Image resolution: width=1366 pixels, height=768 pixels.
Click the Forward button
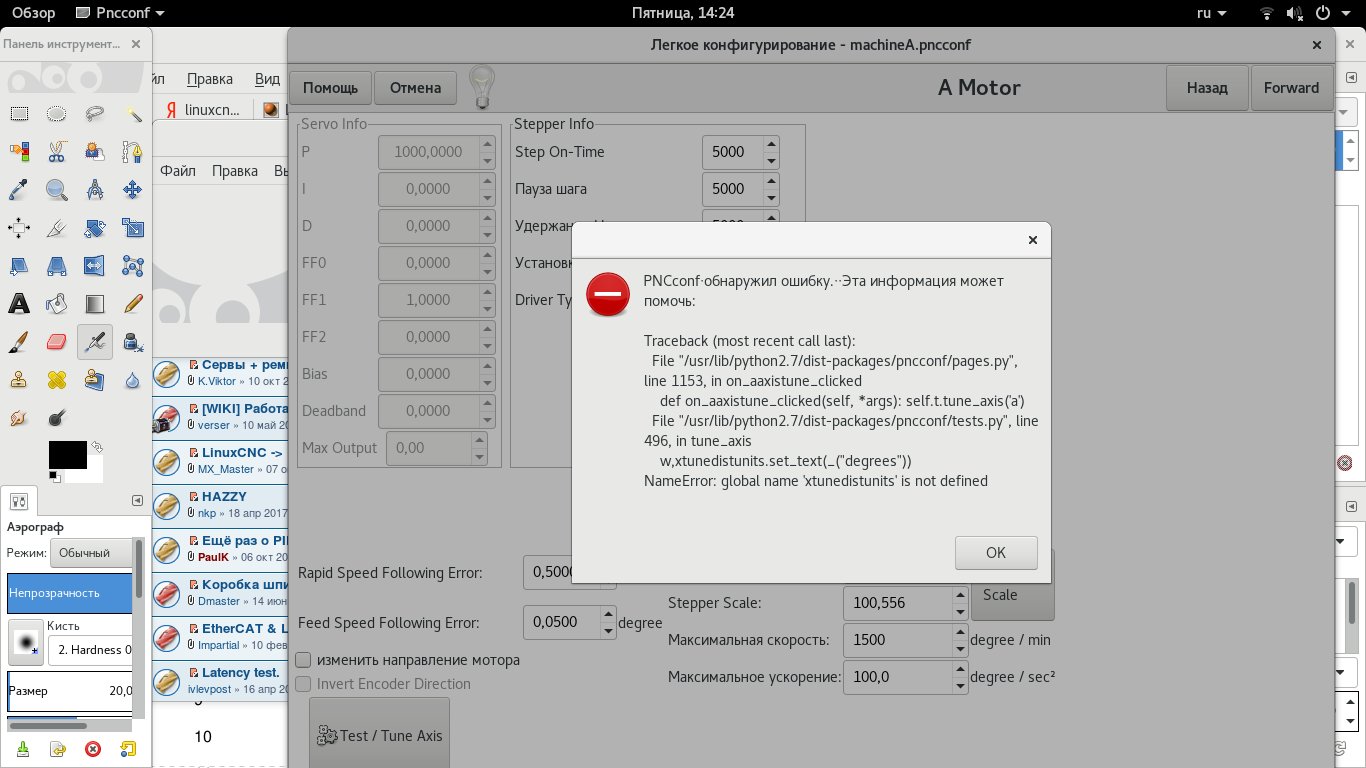pos(1291,87)
